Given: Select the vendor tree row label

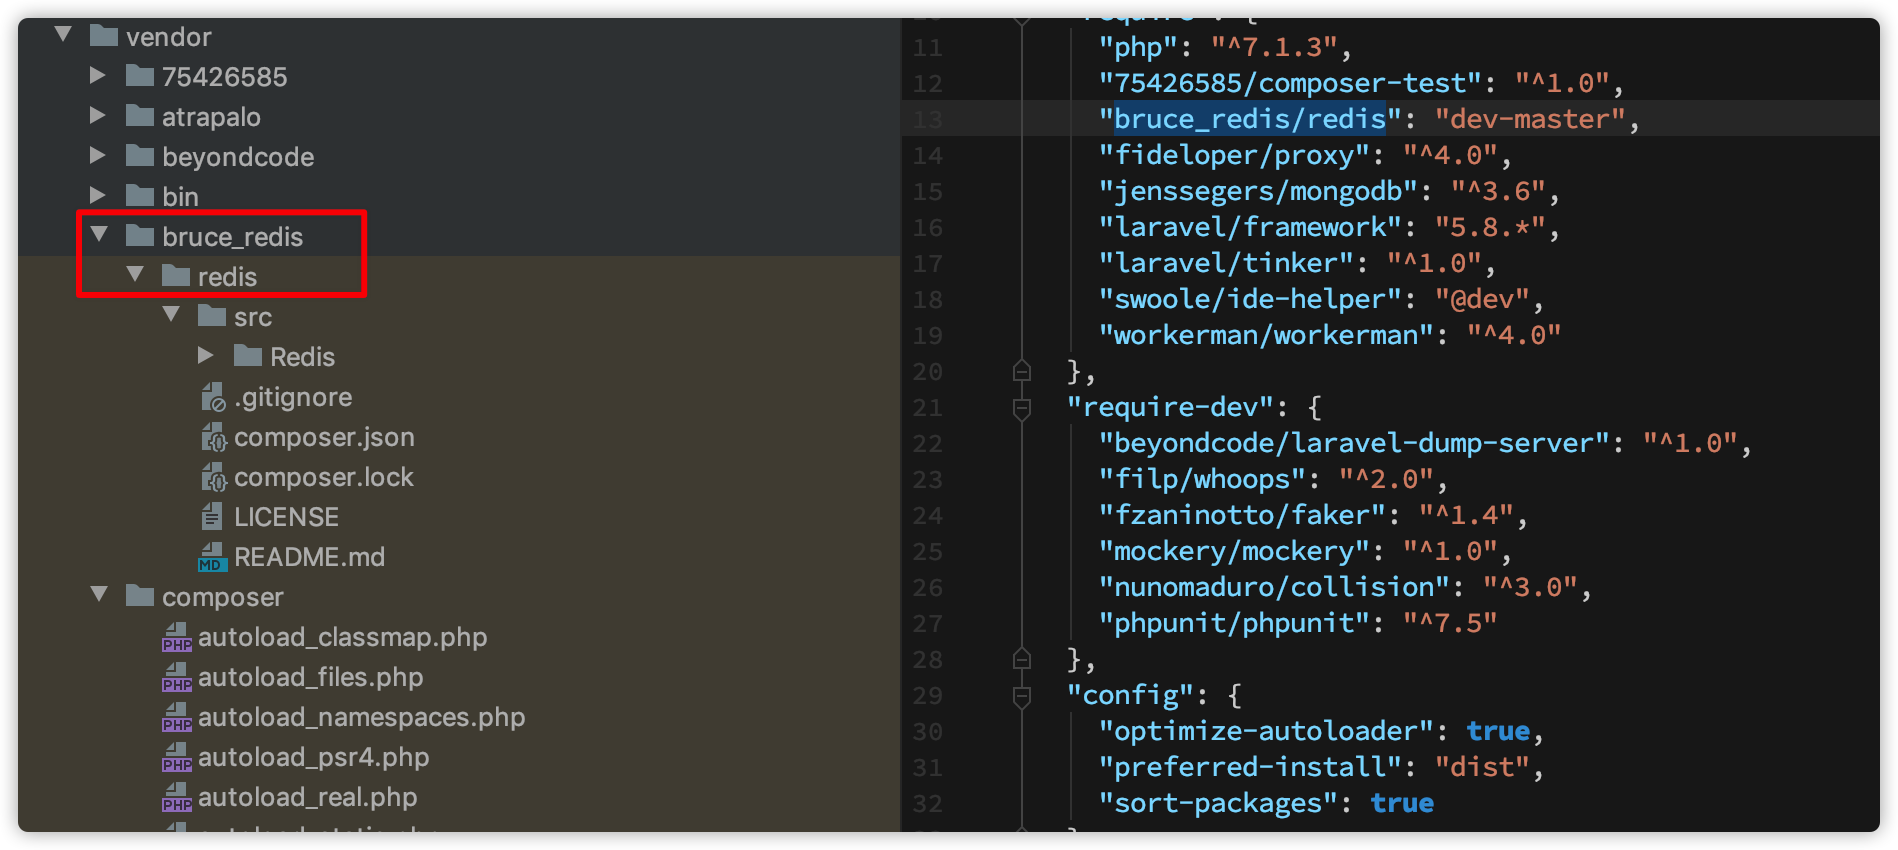Looking at the screenshot, I should tap(169, 37).
